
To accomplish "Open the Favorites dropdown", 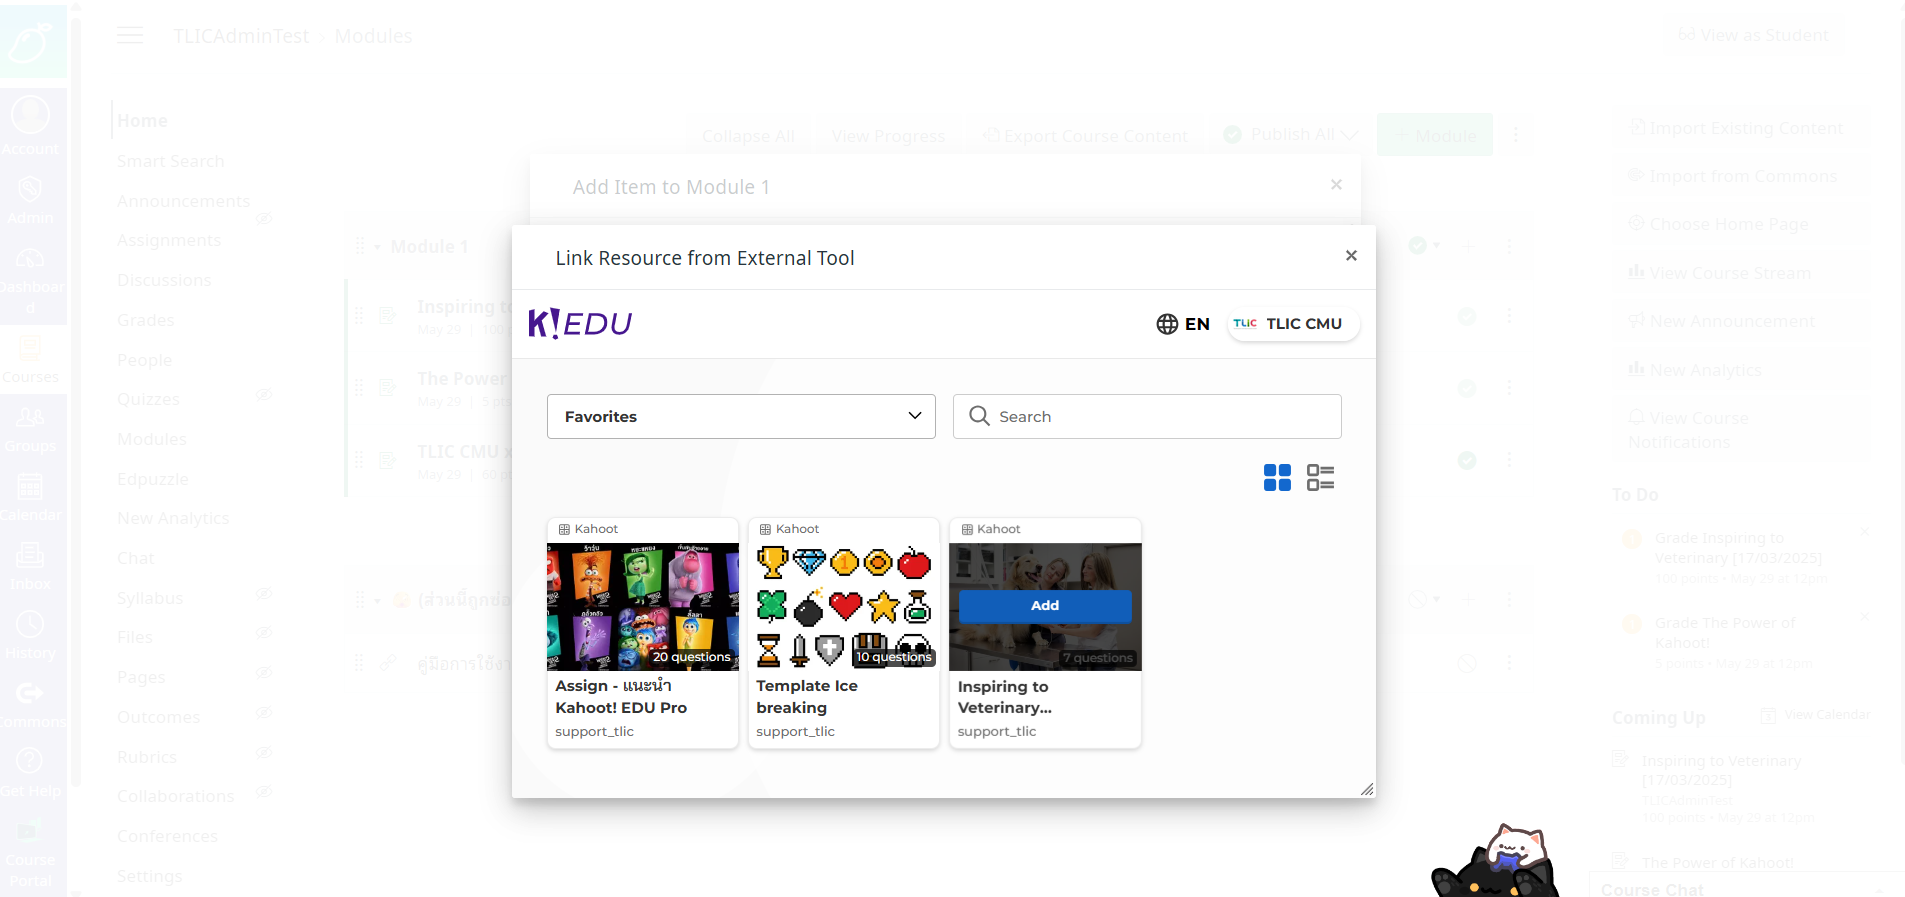I will (741, 416).
